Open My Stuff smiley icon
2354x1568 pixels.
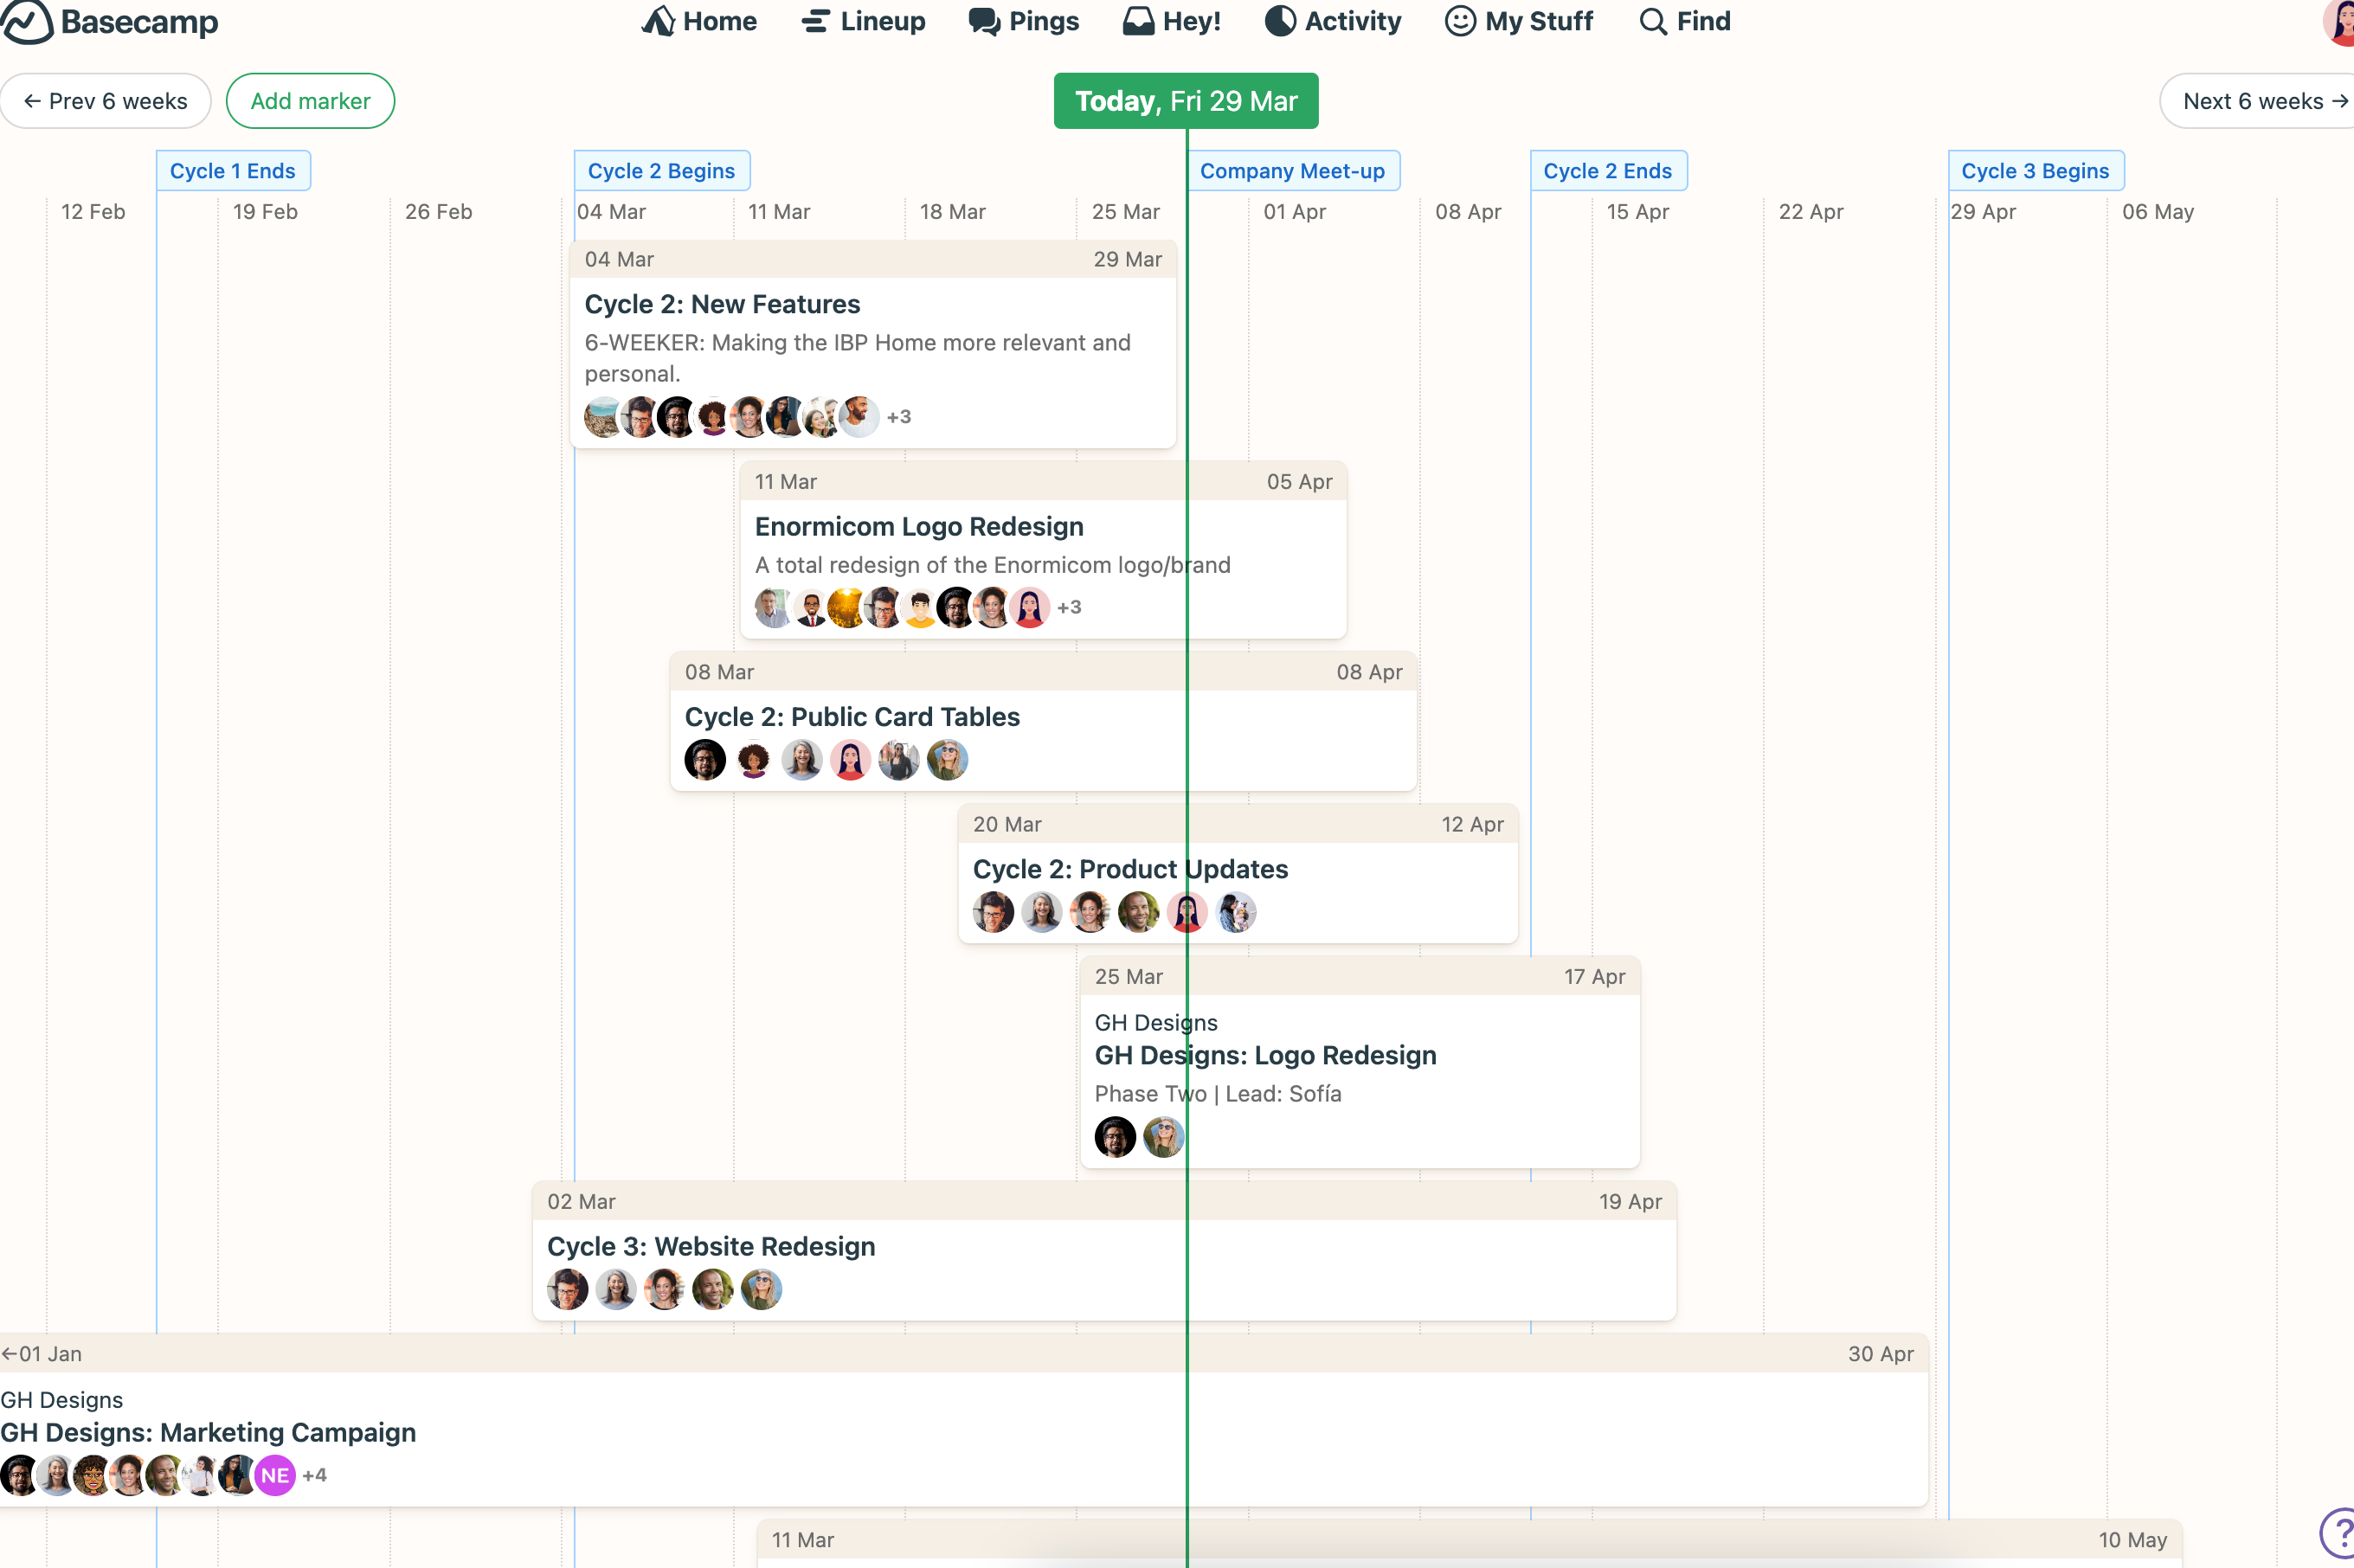pyautogui.click(x=1460, y=21)
